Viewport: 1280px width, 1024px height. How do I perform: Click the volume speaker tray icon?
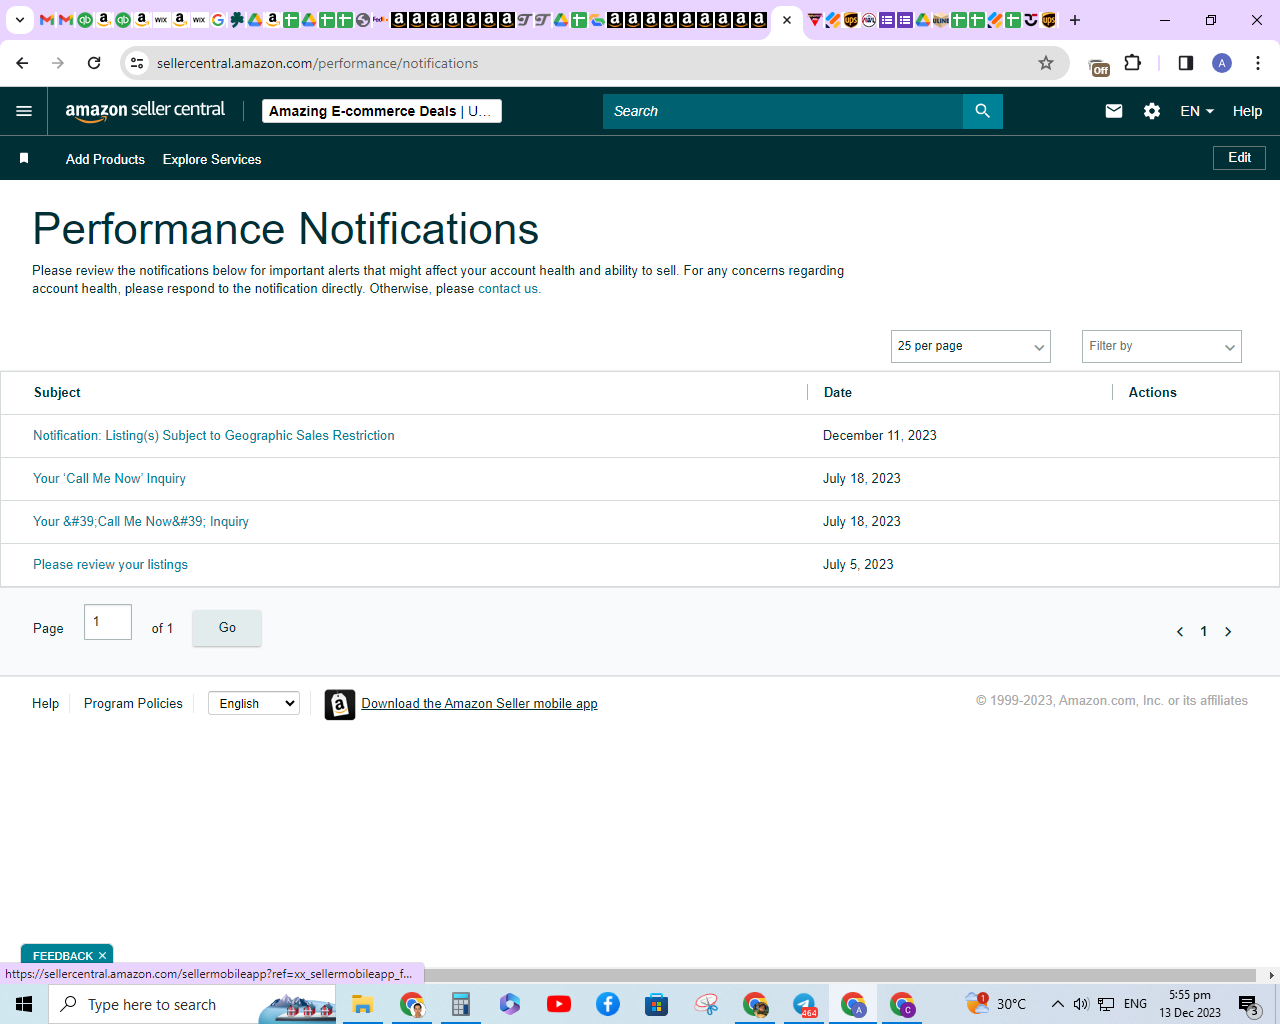pos(1081,1004)
